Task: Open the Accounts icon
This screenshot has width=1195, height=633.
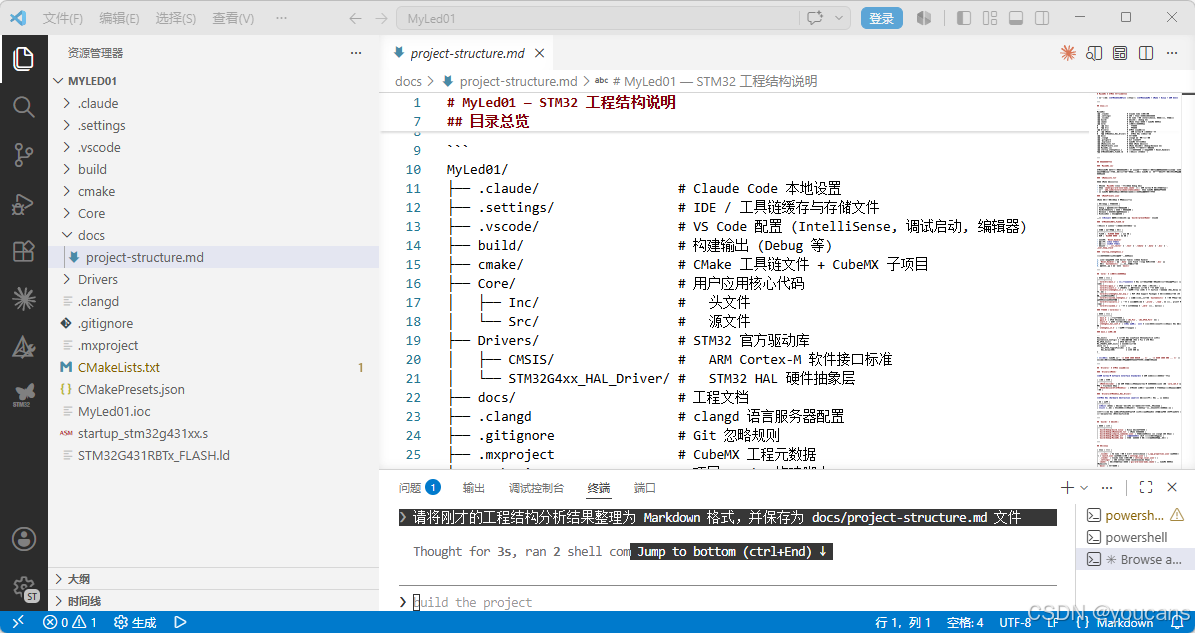Action: click(24, 539)
